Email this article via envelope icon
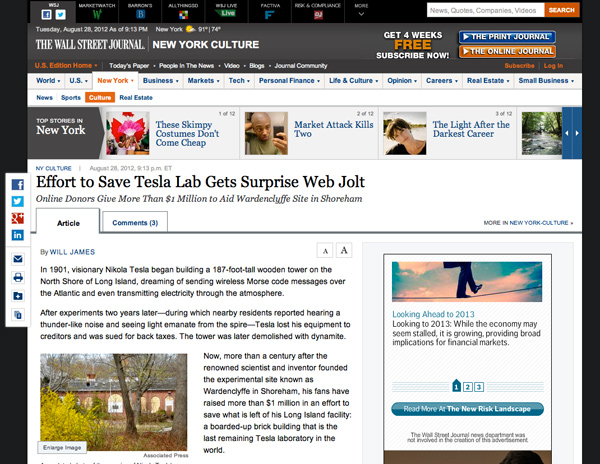Viewport: 600px width, 464px height. point(18,259)
